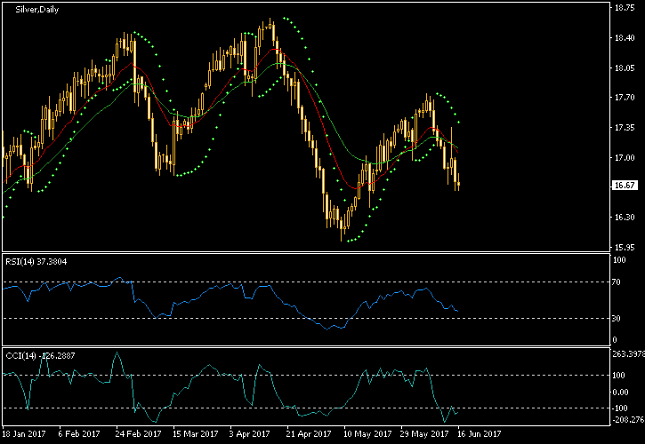645x444 pixels.
Task: Click the 29 May 2017 date label
Action: [425, 434]
